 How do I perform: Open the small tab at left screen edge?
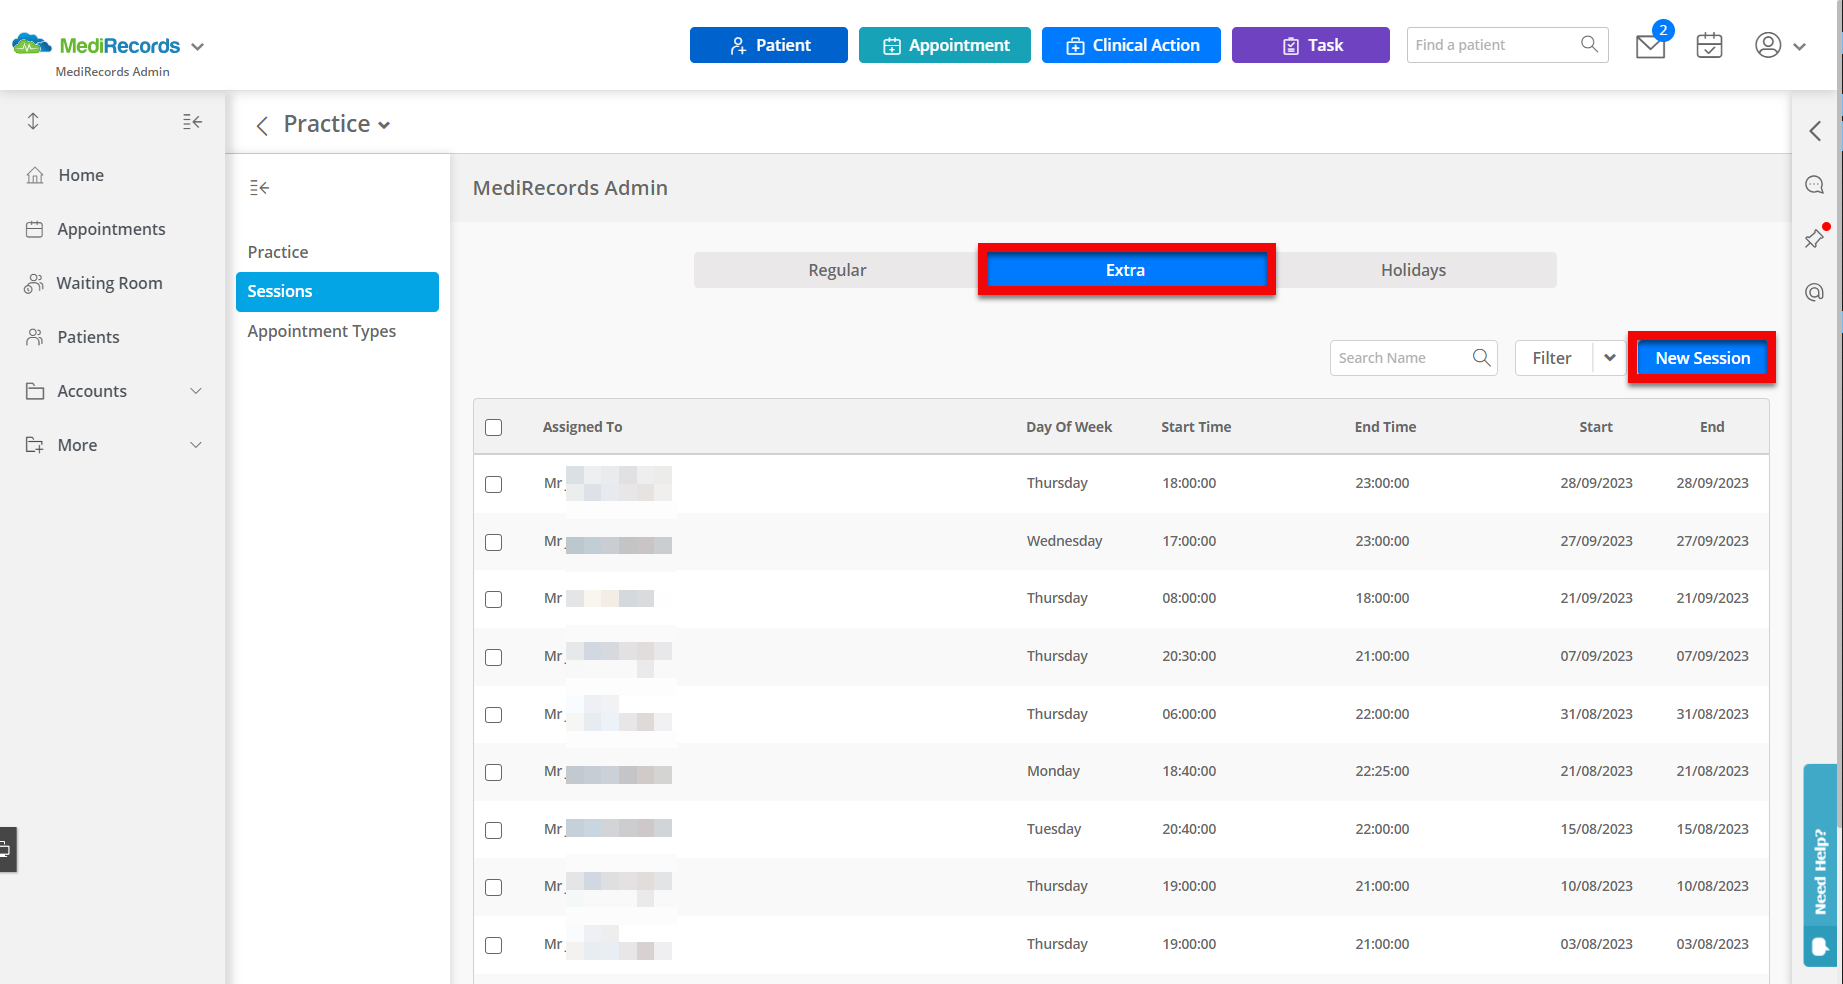point(8,849)
